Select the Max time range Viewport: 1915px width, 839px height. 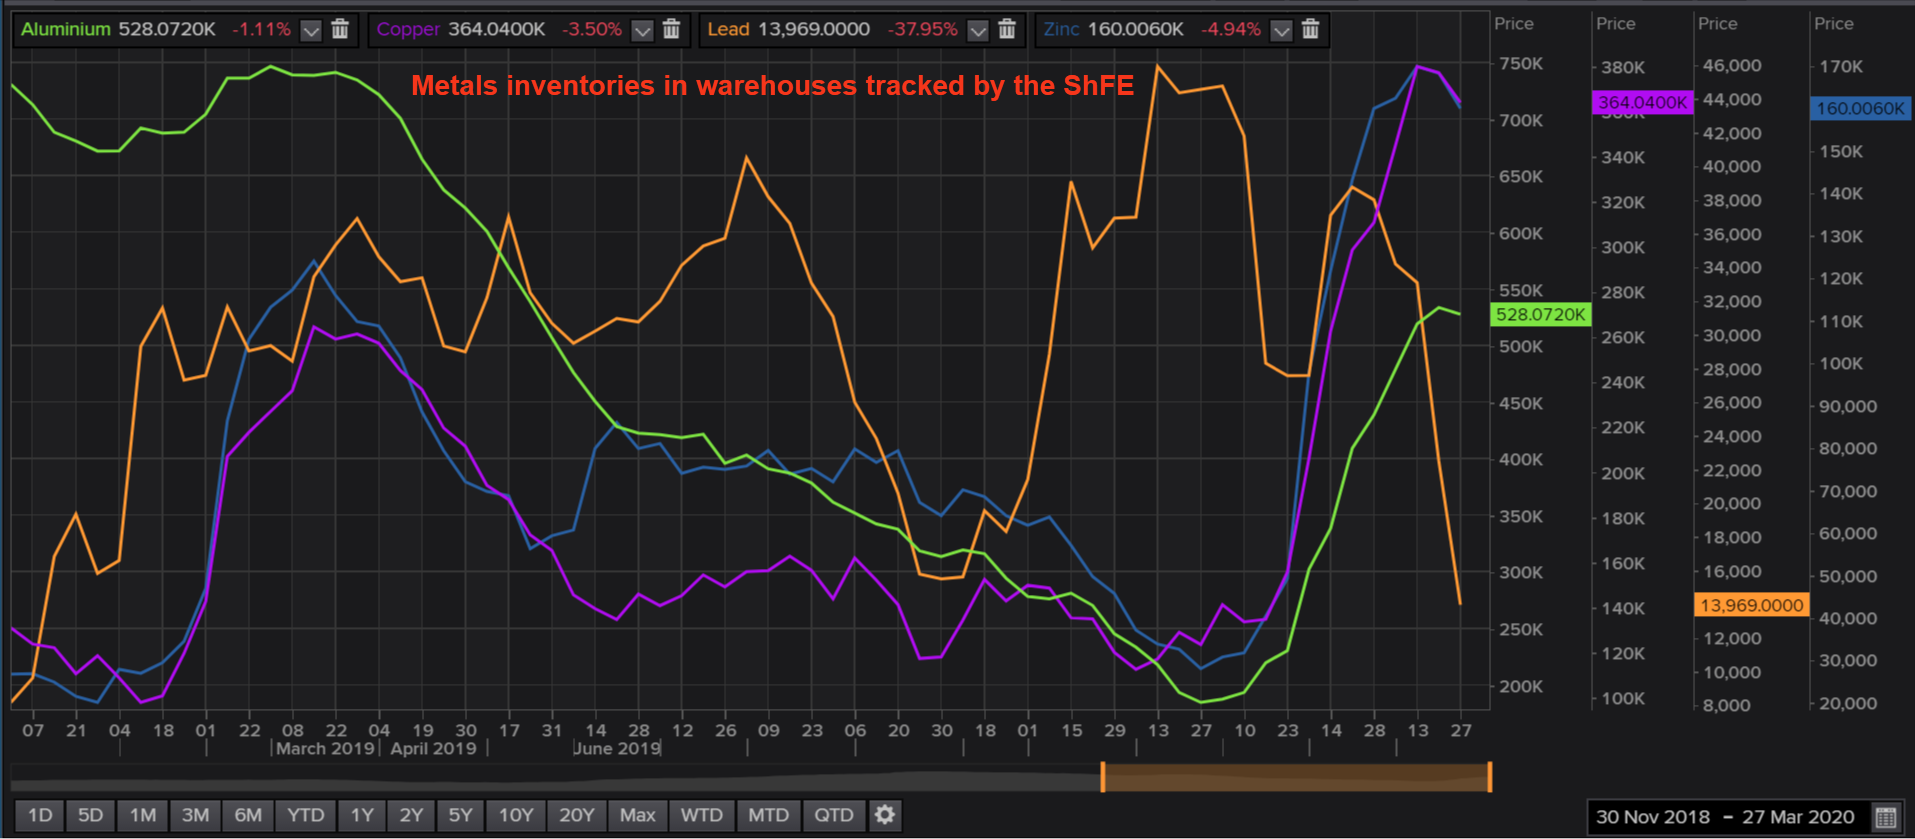[x=637, y=815]
